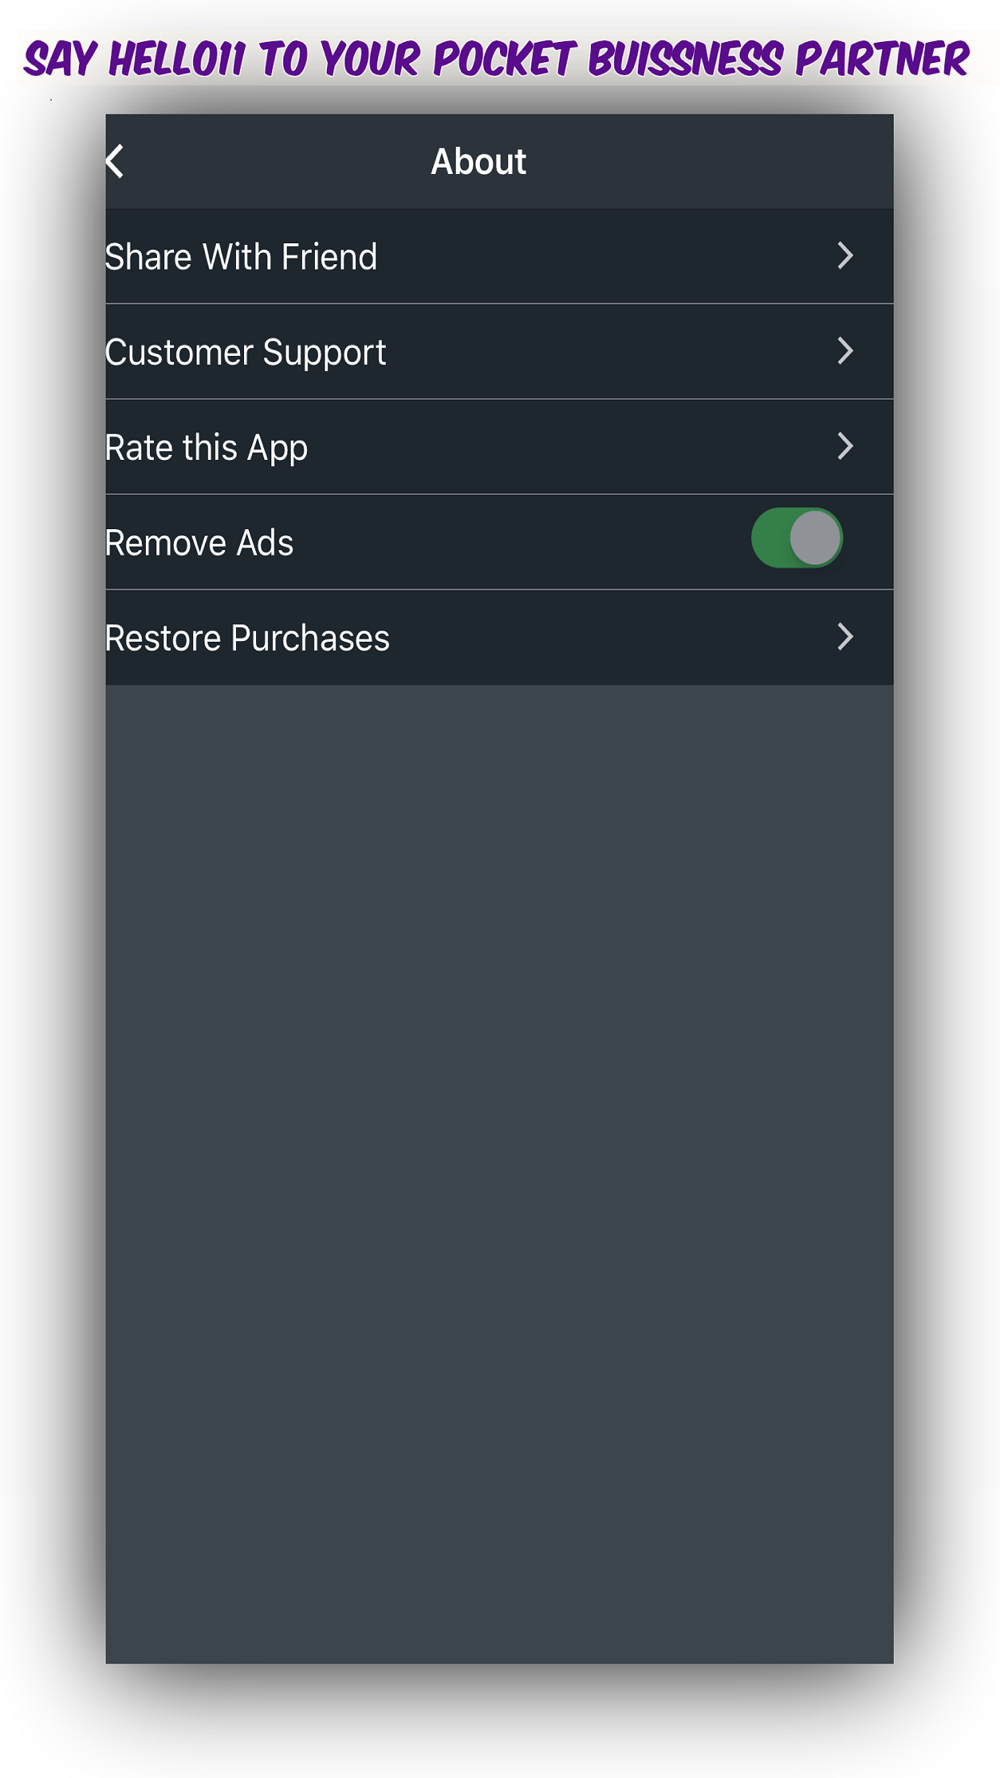The height and width of the screenshot is (1778, 1000).
Task: Click the gray knob of the Remove Ads switch
Action: 815,538
